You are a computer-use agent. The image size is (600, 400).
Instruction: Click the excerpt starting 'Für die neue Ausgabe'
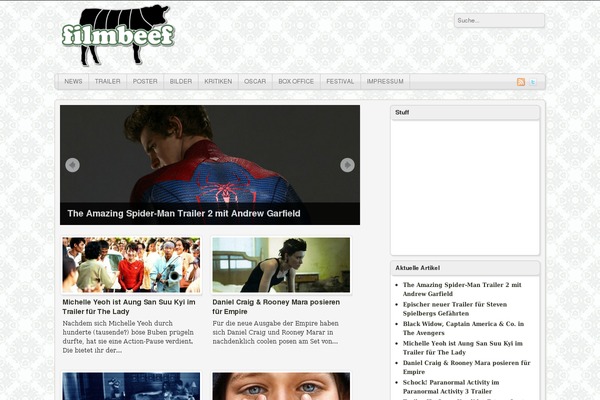click(276, 332)
